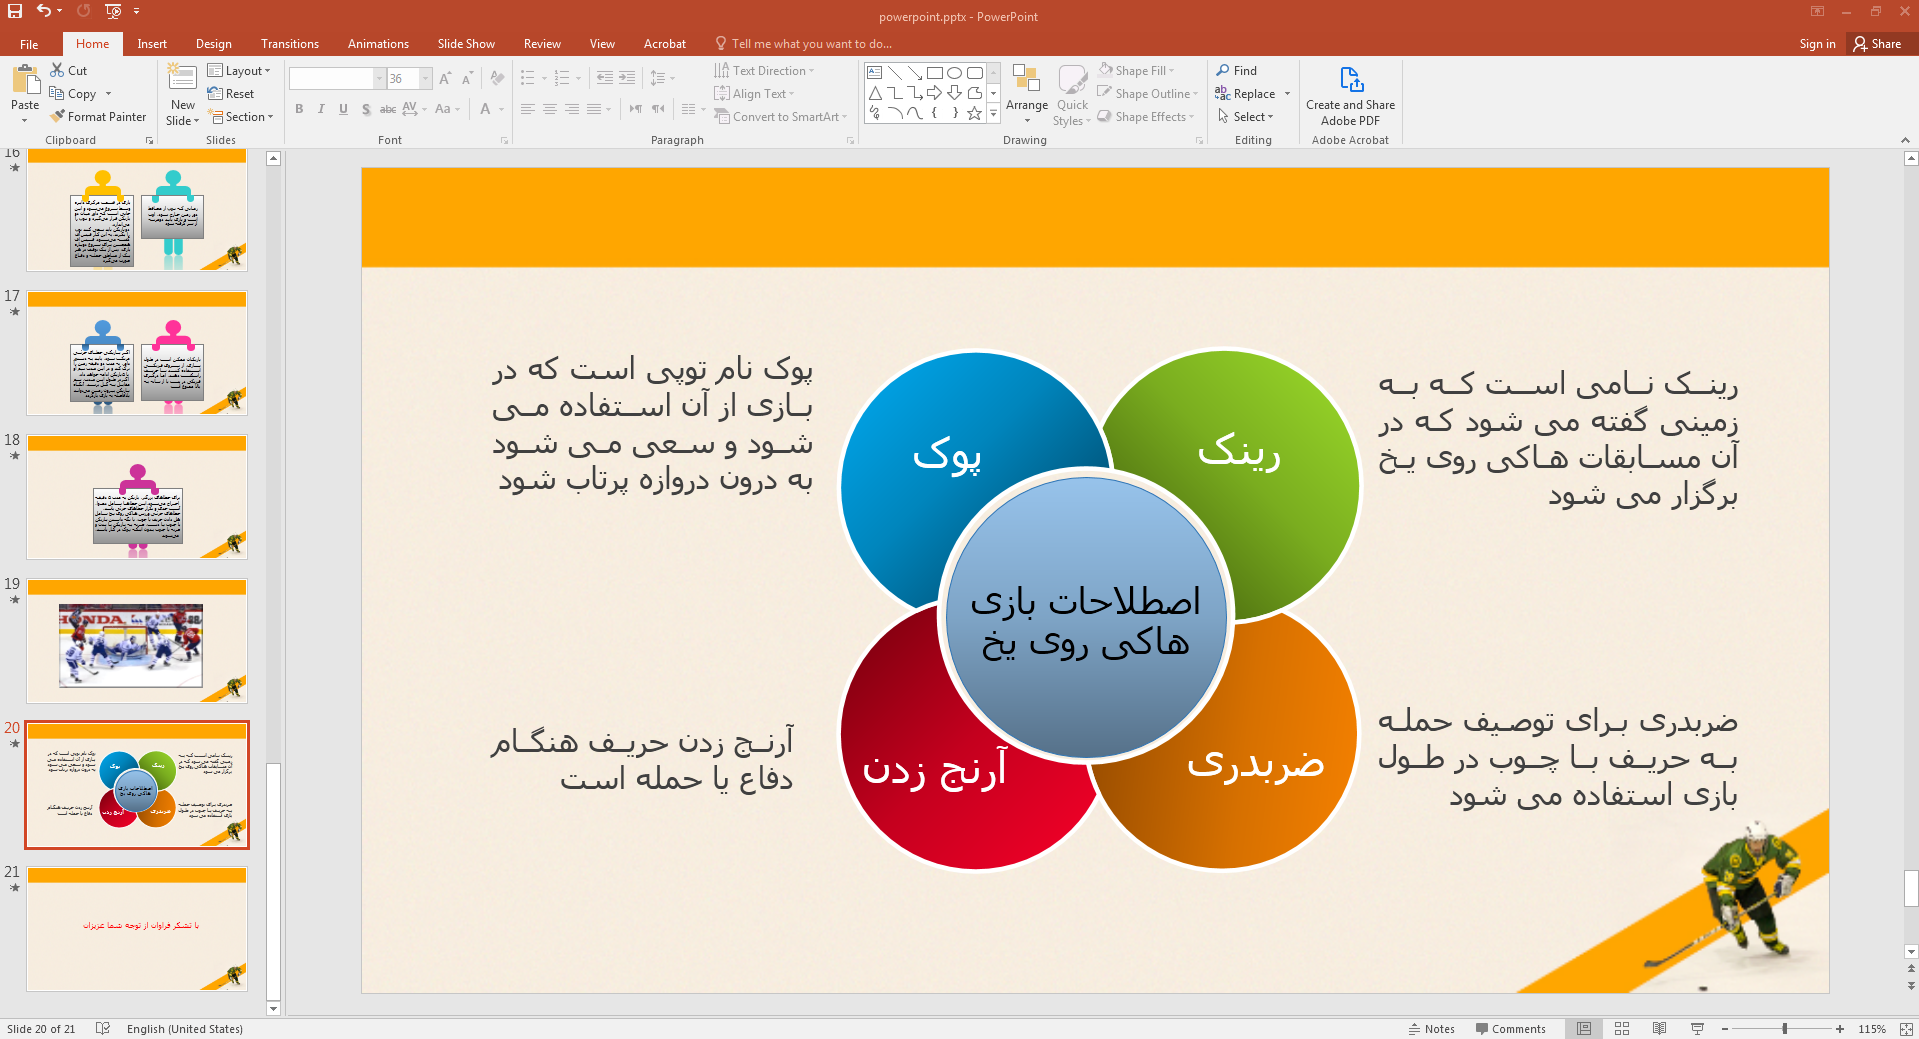1919x1039 pixels.
Task: Toggle Bold formatting
Action: pos(299,109)
